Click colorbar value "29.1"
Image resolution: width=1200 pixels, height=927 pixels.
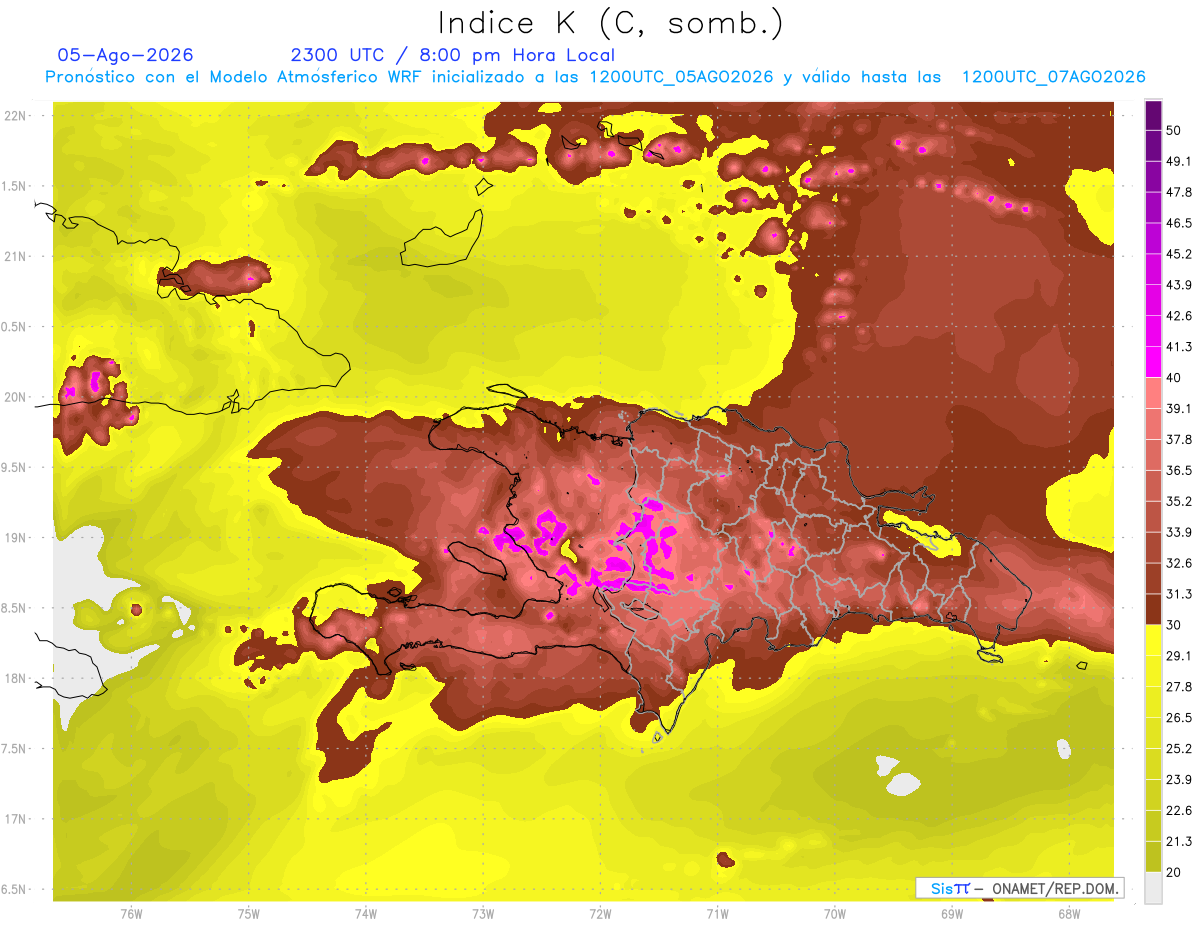[x=1179, y=656]
